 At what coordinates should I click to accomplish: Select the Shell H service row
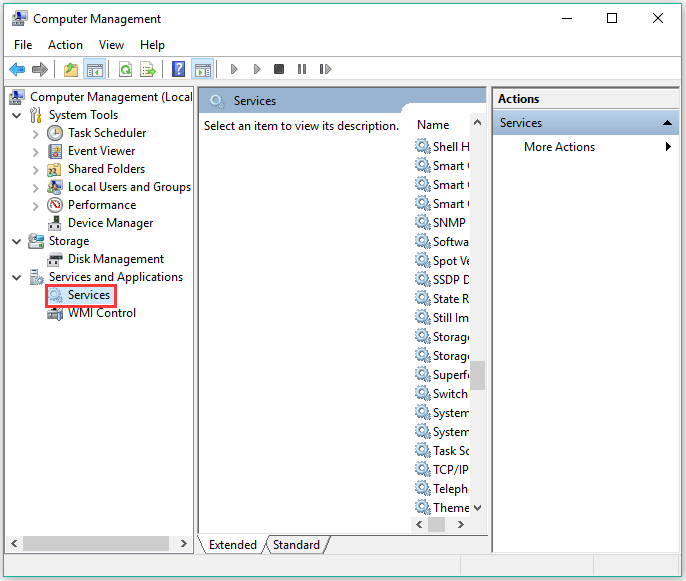[442, 147]
